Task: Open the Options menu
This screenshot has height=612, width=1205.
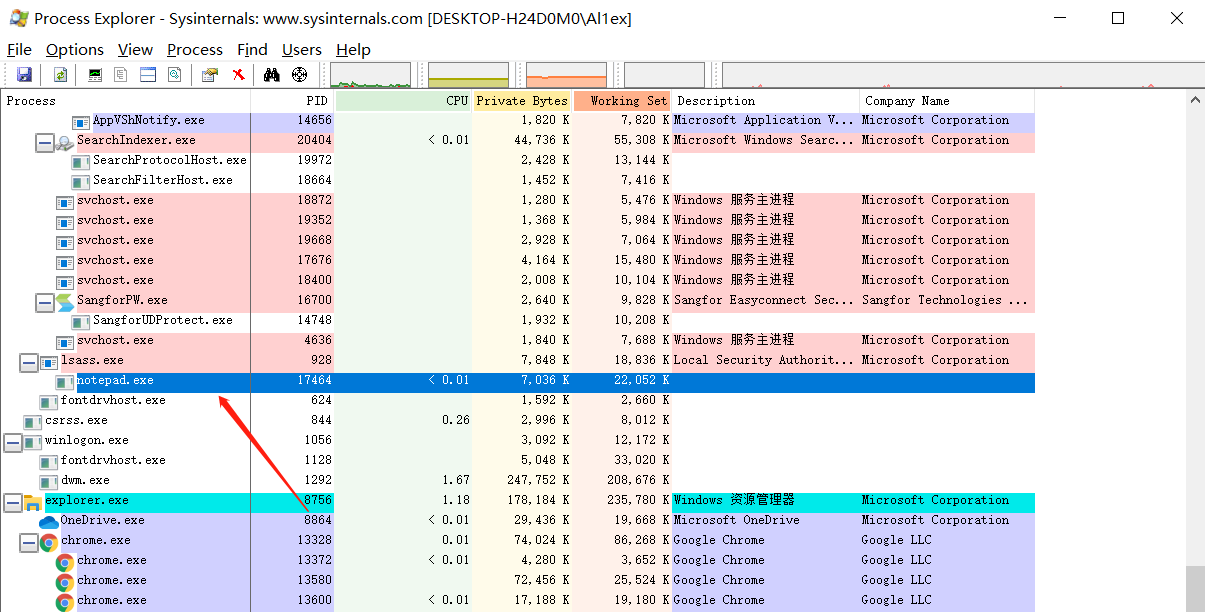Action: point(75,49)
